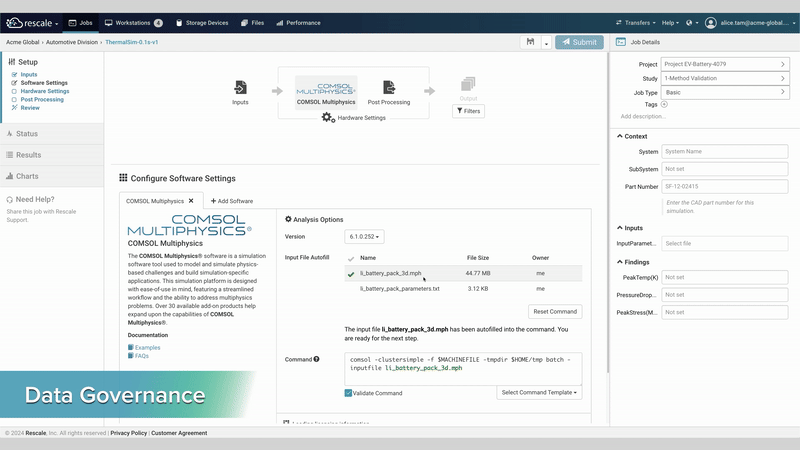Close the COMSOL Multiphysics software tab
The width and height of the screenshot is (800, 450).
tap(191, 201)
